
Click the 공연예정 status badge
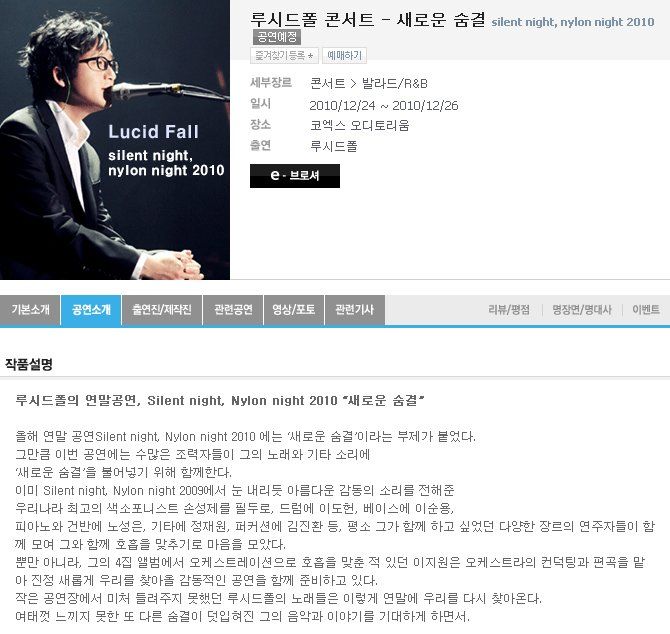277,37
